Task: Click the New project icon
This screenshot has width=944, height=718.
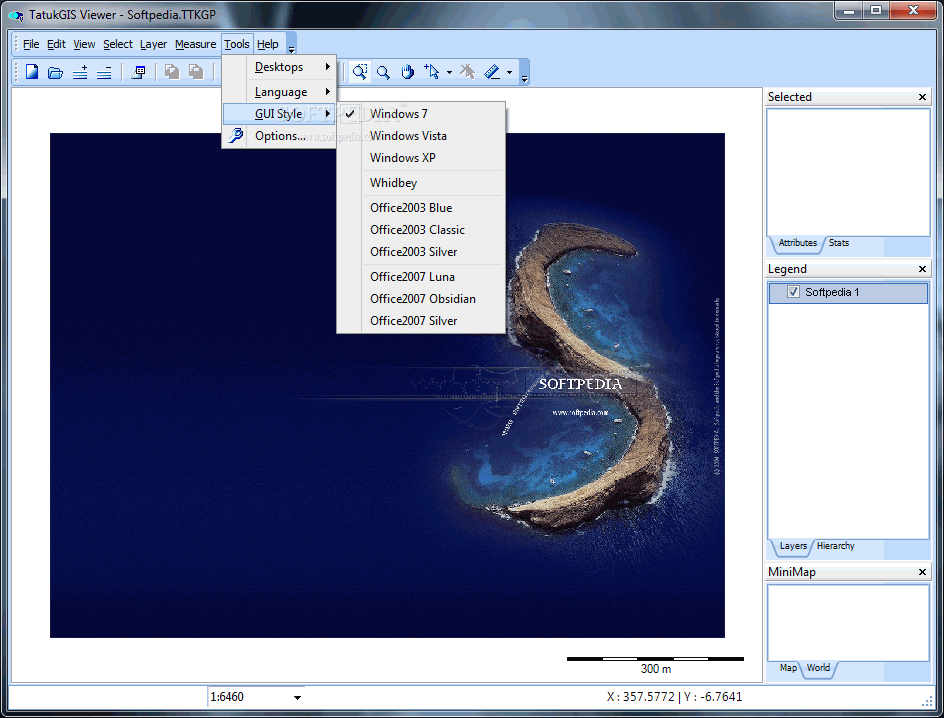Action: pyautogui.click(x=32, y=72)
